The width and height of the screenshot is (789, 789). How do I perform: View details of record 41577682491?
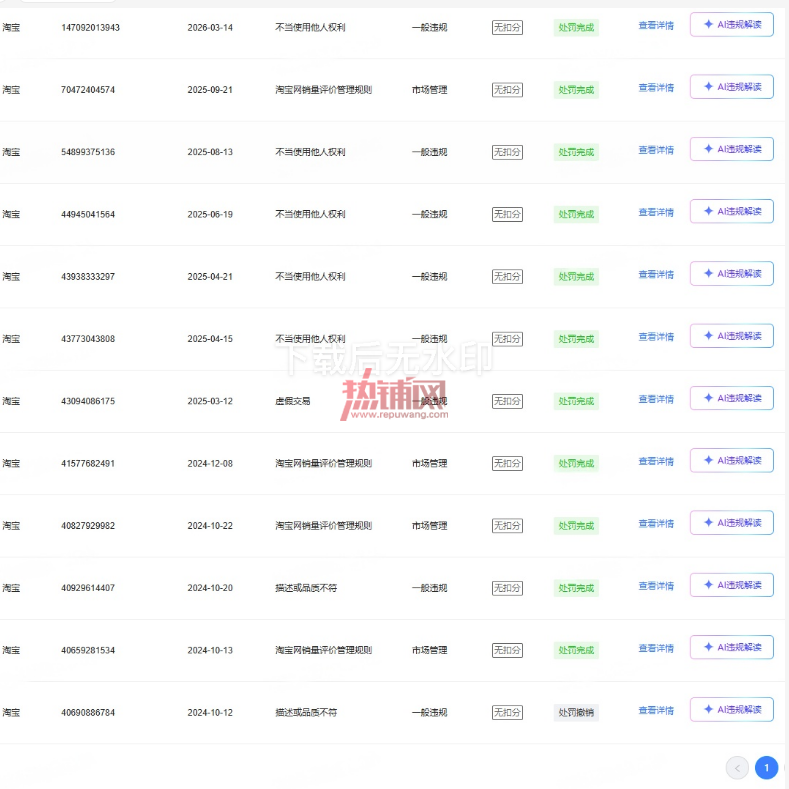656,461
